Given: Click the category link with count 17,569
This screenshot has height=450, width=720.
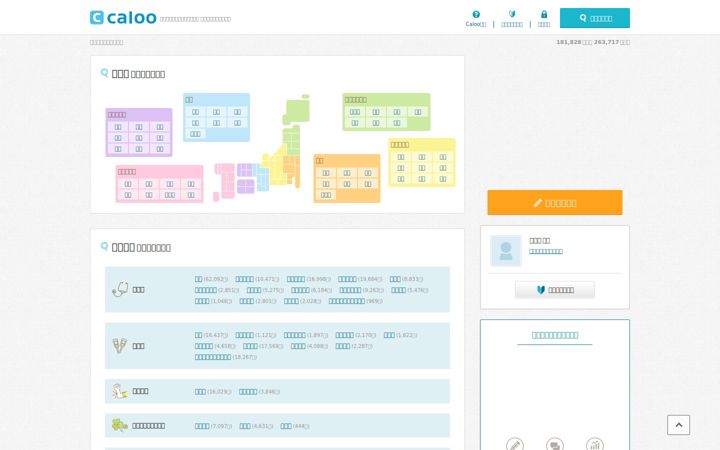Looking at the screenshot, I should pos(250,346).
